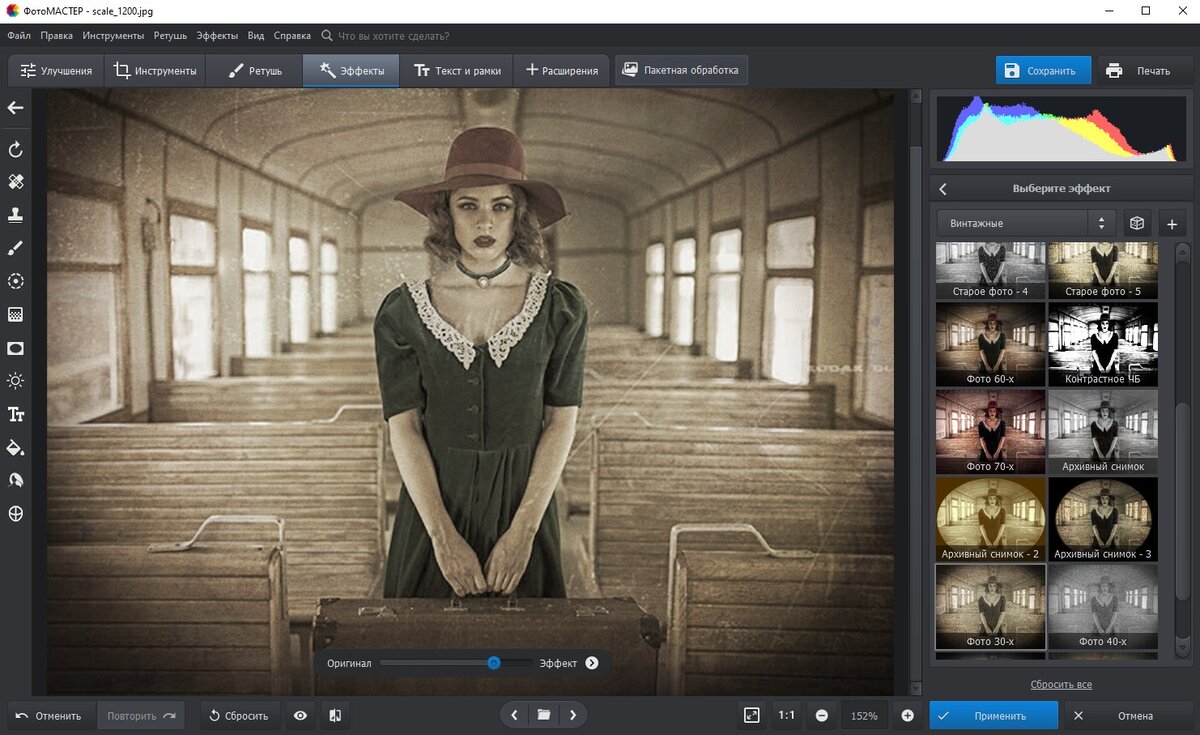Switch to the Текст и рамки tab
Viewport: 1200px width, 735px height.
pyautogui.click(x=457, y=71)
